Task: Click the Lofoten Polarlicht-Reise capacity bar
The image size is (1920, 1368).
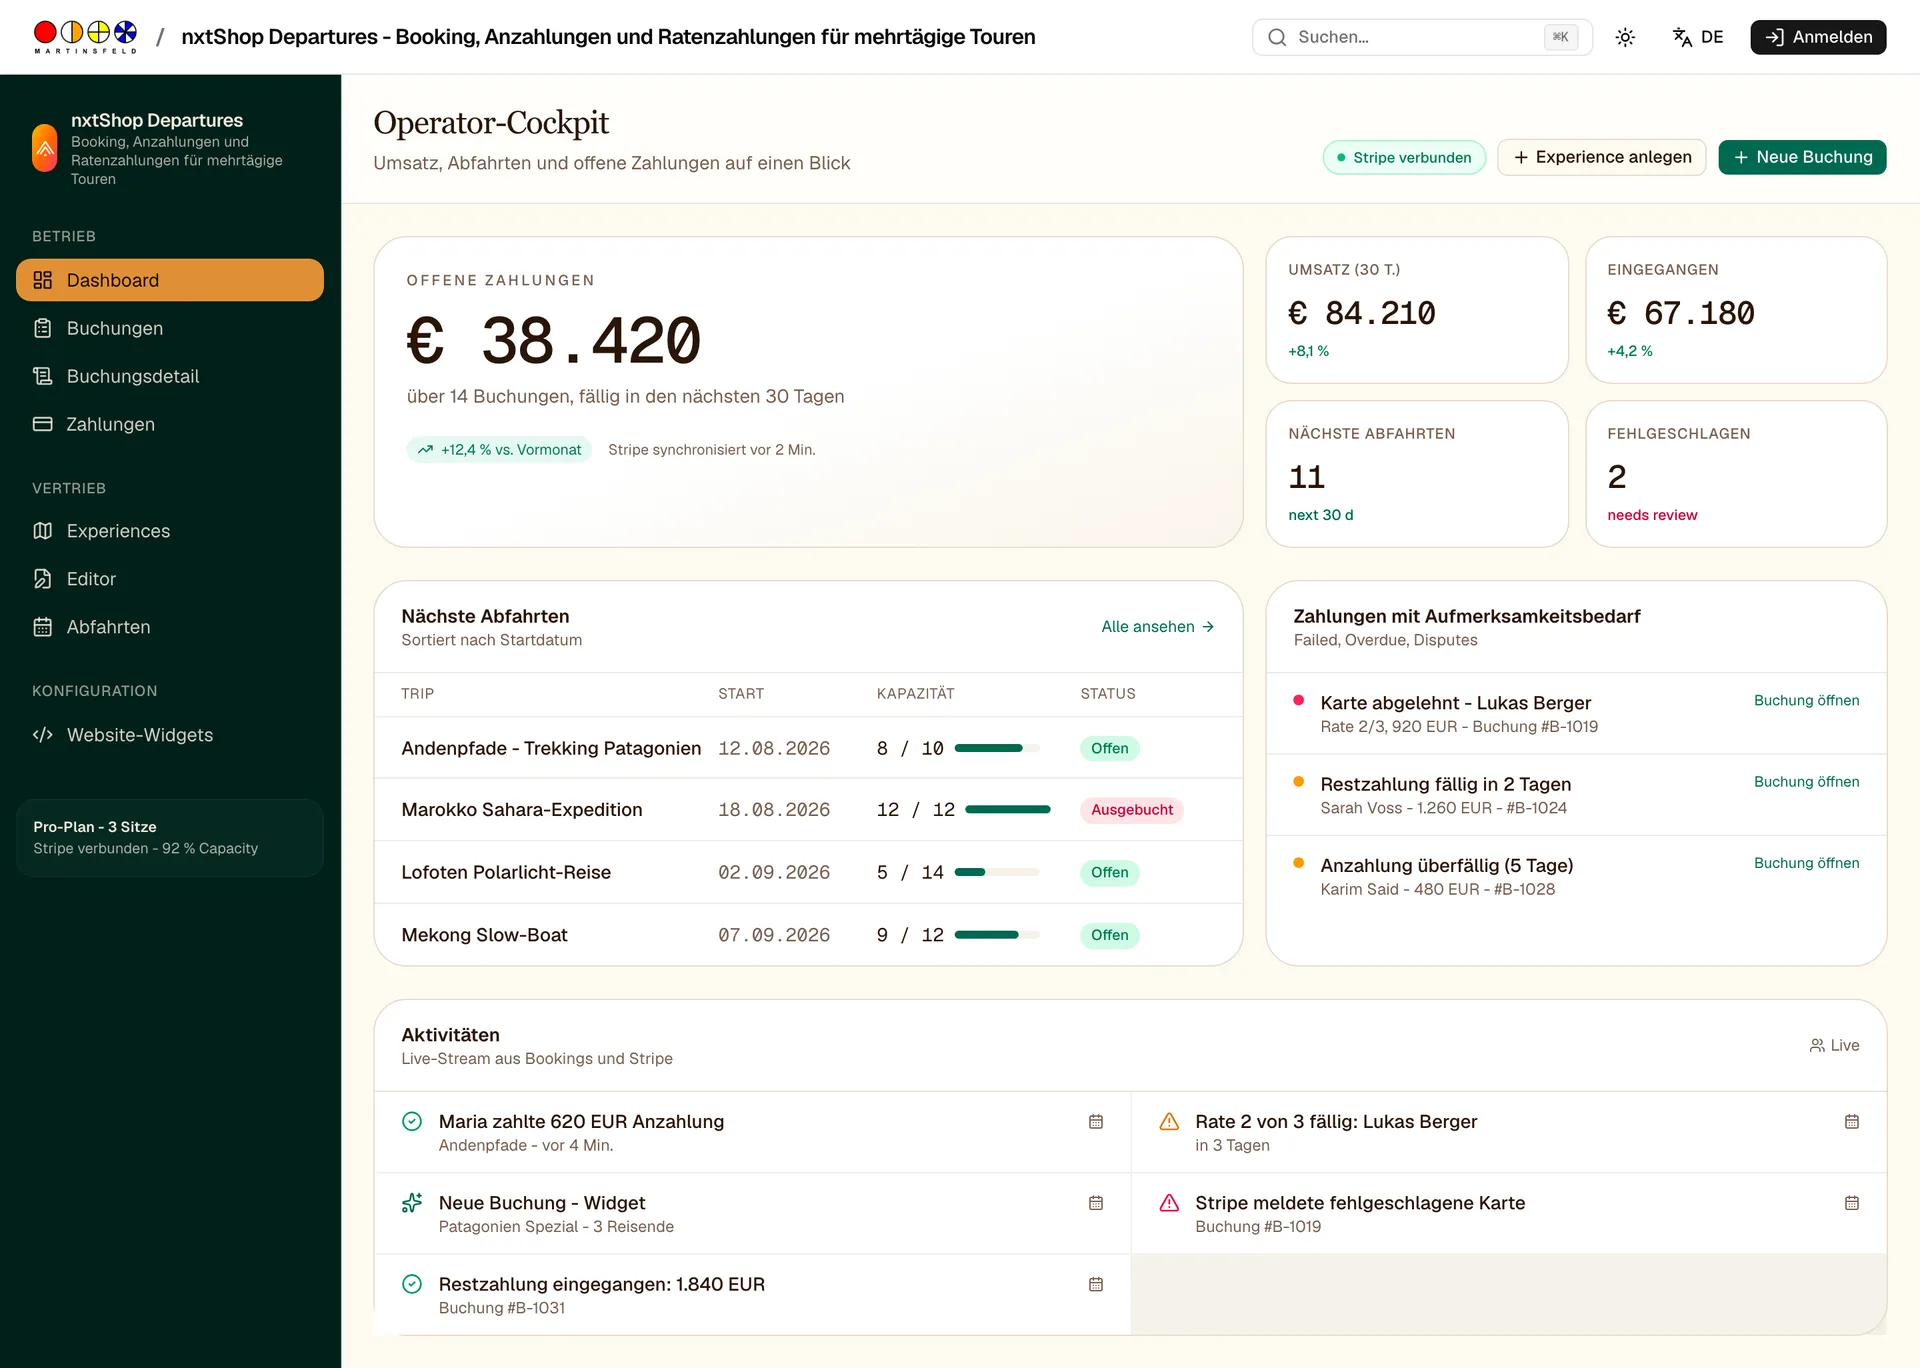Action: coord(997,872)
